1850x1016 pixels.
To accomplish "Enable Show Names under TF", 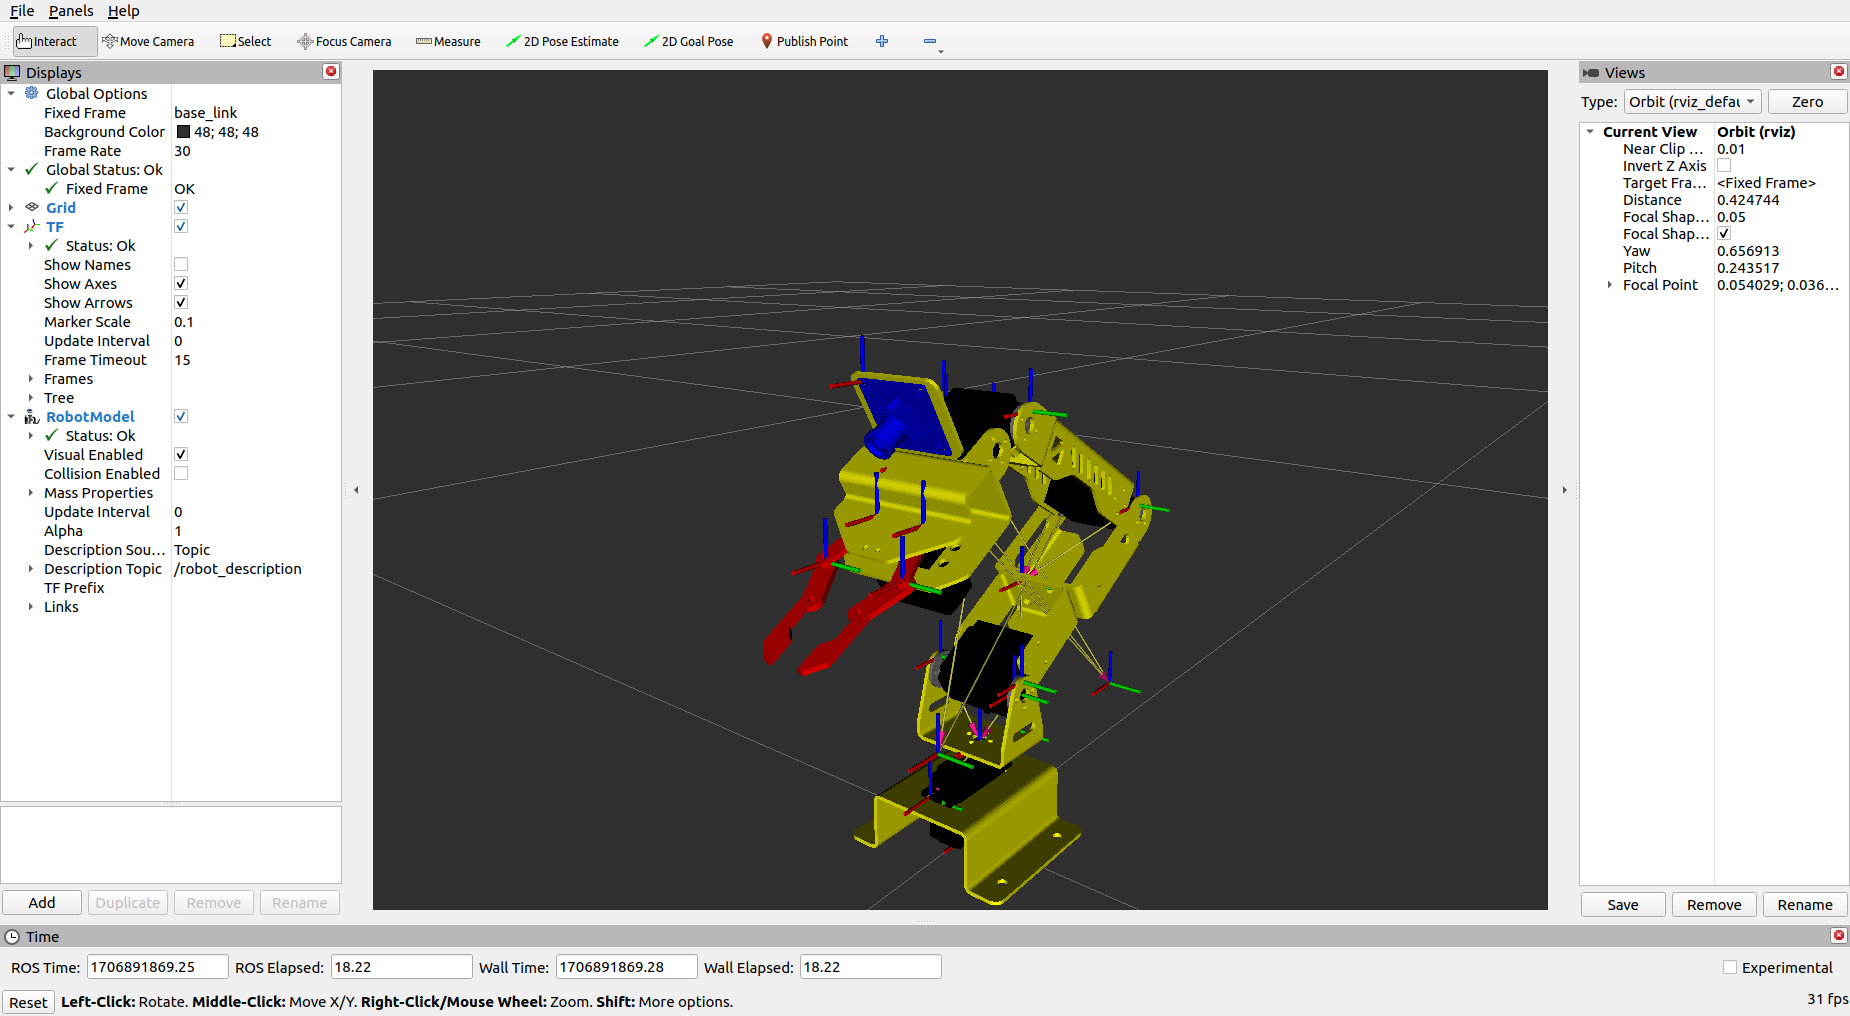I will pos(181,264).
